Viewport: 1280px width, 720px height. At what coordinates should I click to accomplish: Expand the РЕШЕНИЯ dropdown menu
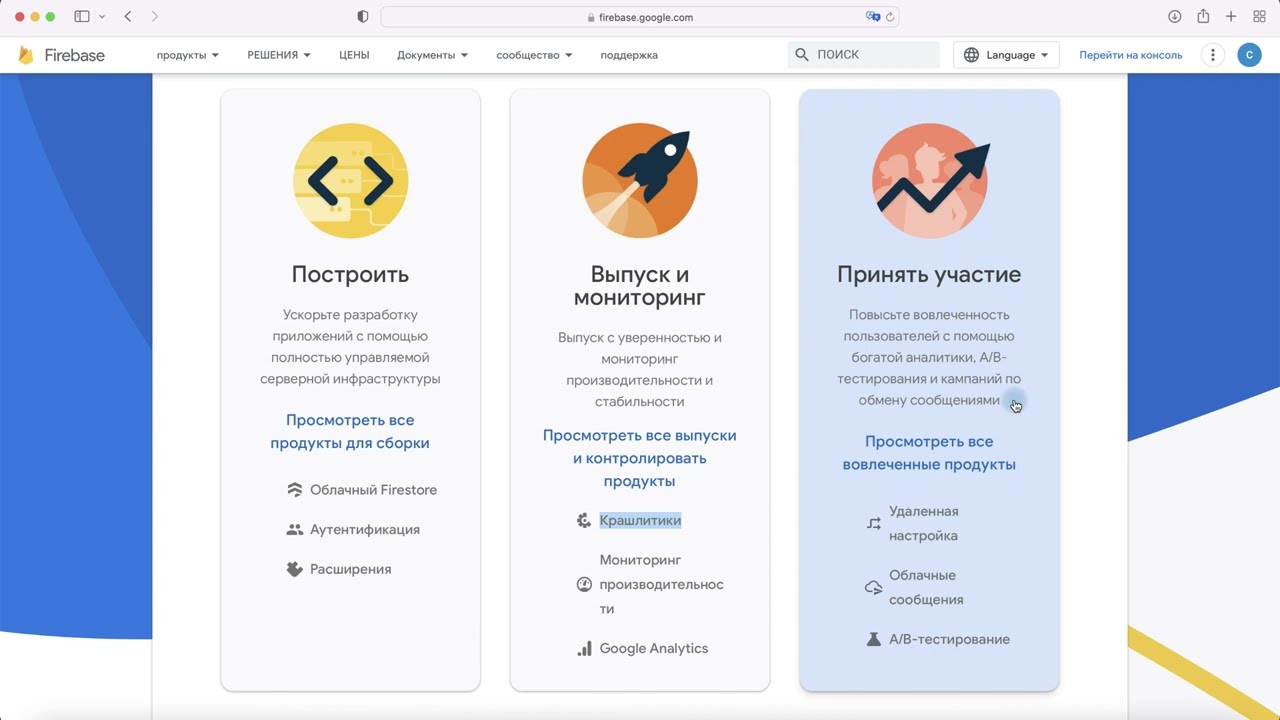point(279,55)
